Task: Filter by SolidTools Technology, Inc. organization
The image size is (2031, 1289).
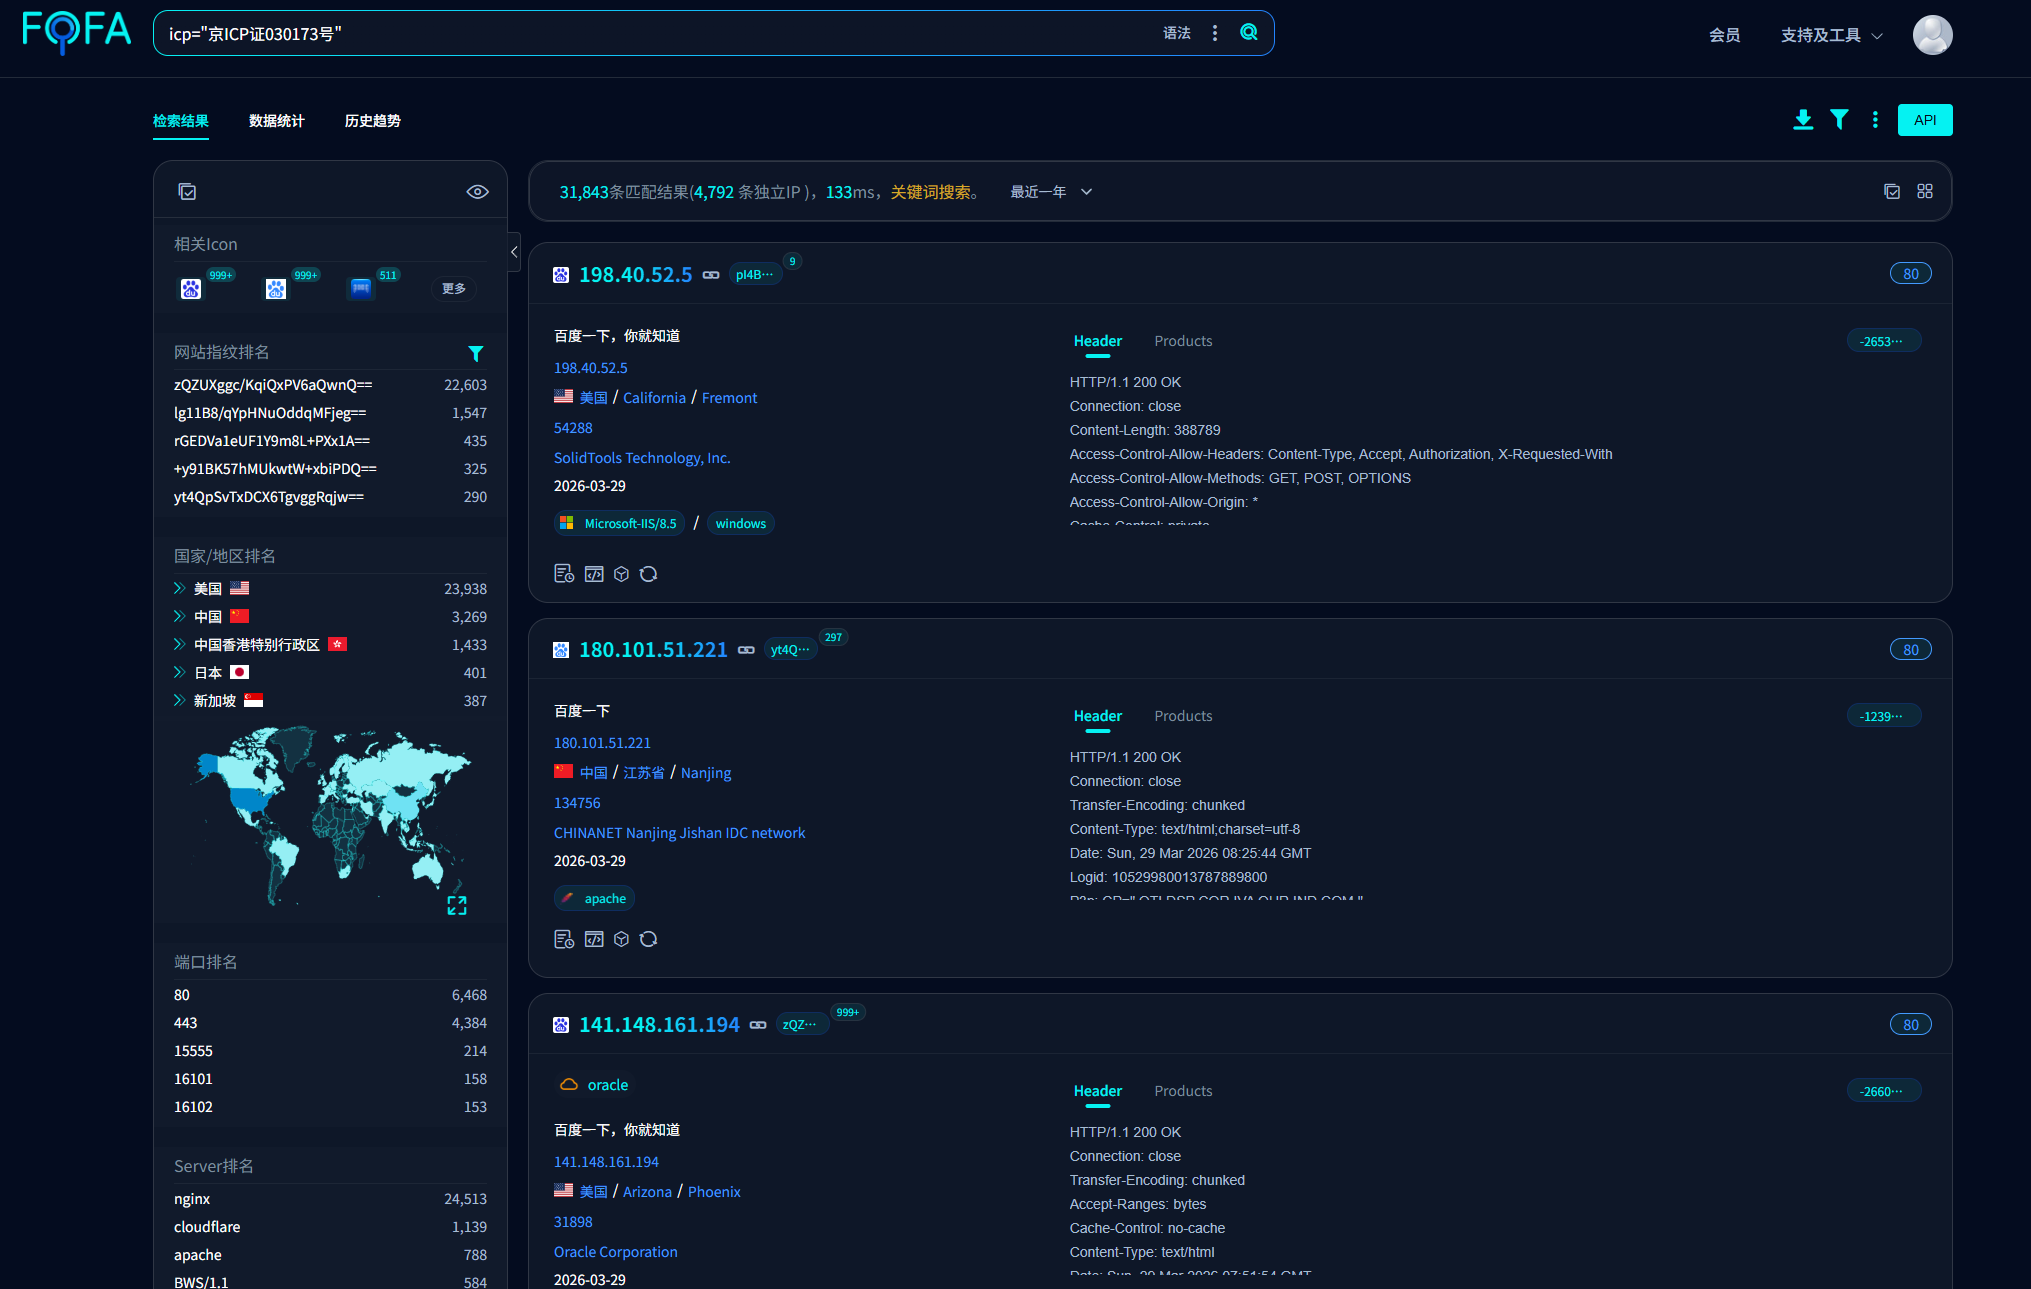Action: (x=642, y=458)
